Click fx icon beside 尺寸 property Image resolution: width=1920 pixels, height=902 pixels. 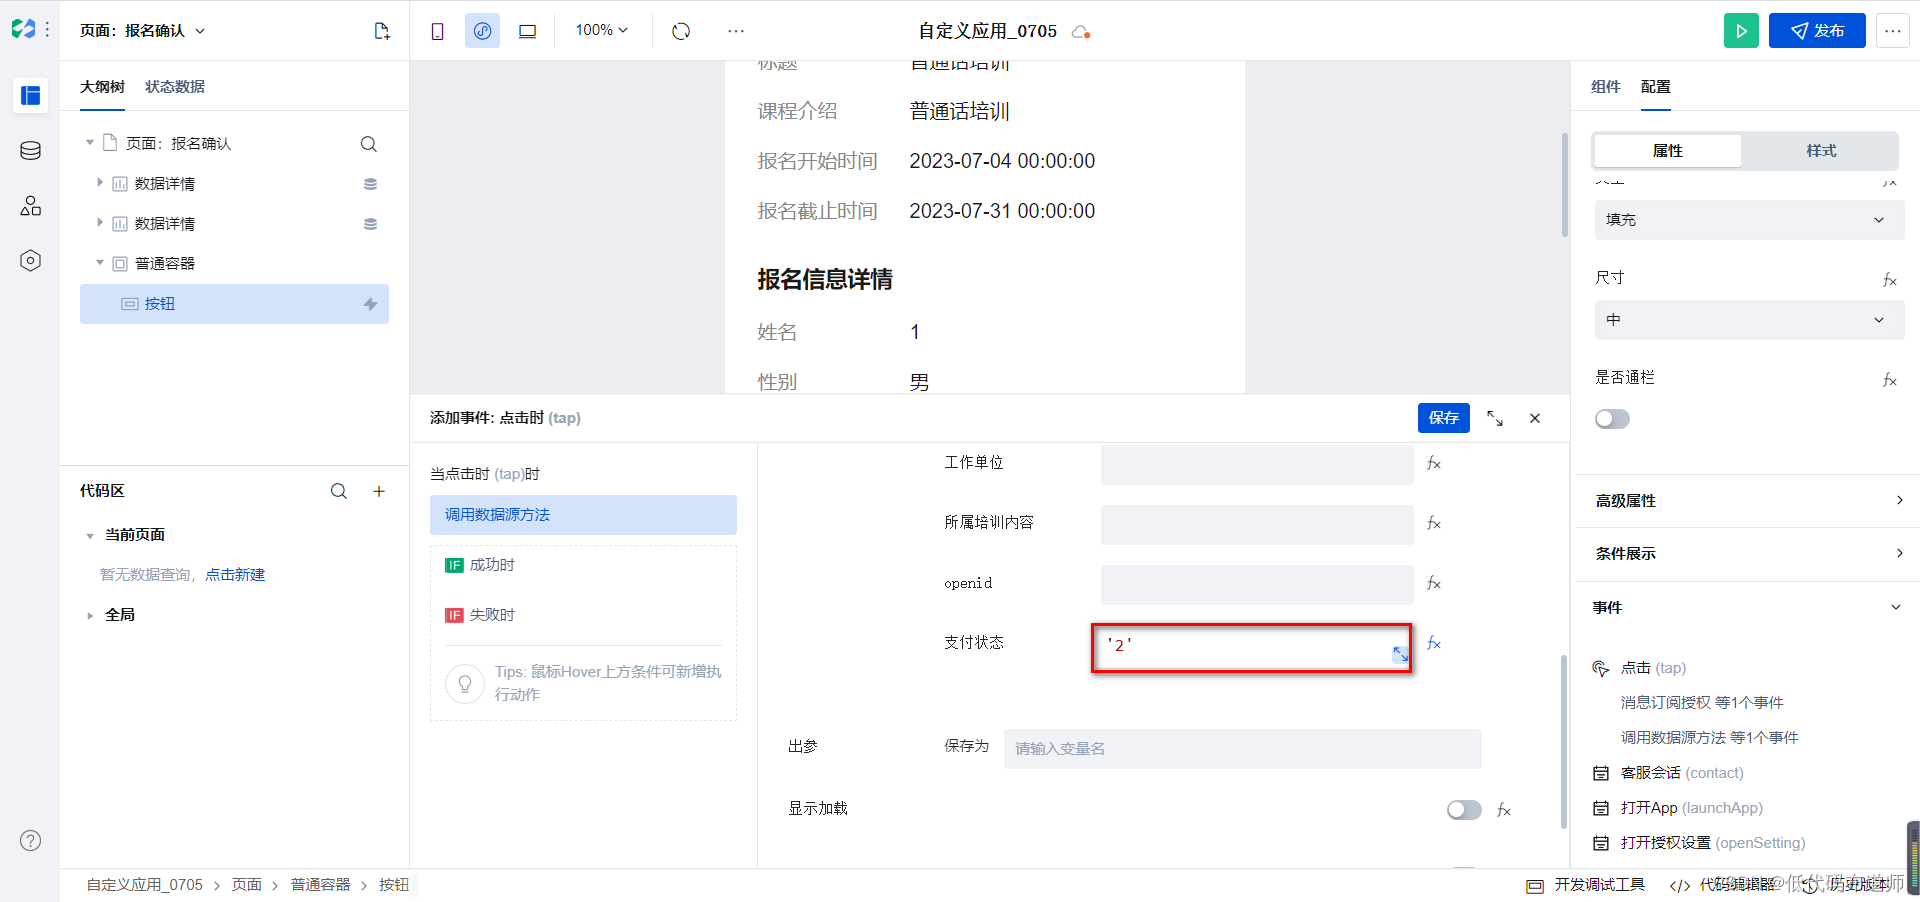pos(1890,280)
